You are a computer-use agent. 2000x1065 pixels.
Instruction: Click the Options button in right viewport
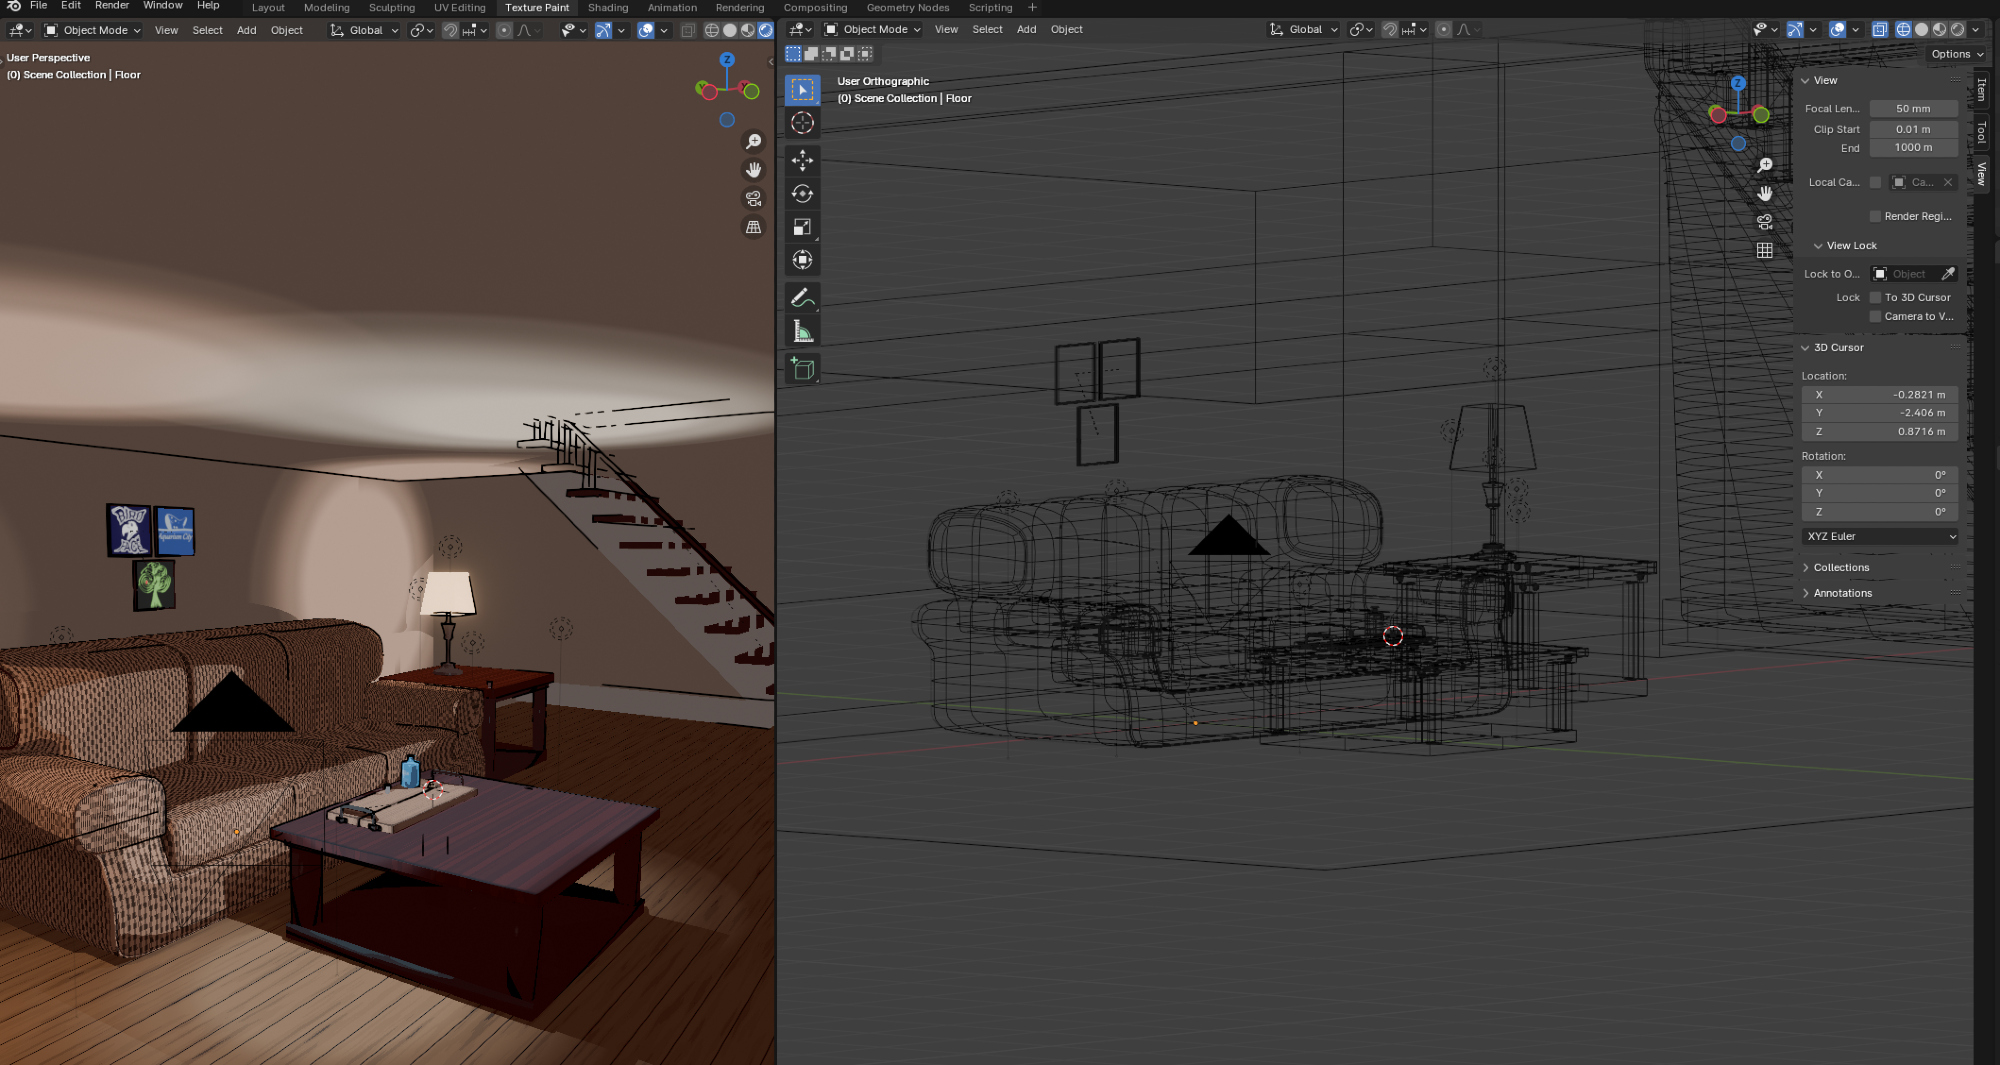(1956, 54)
